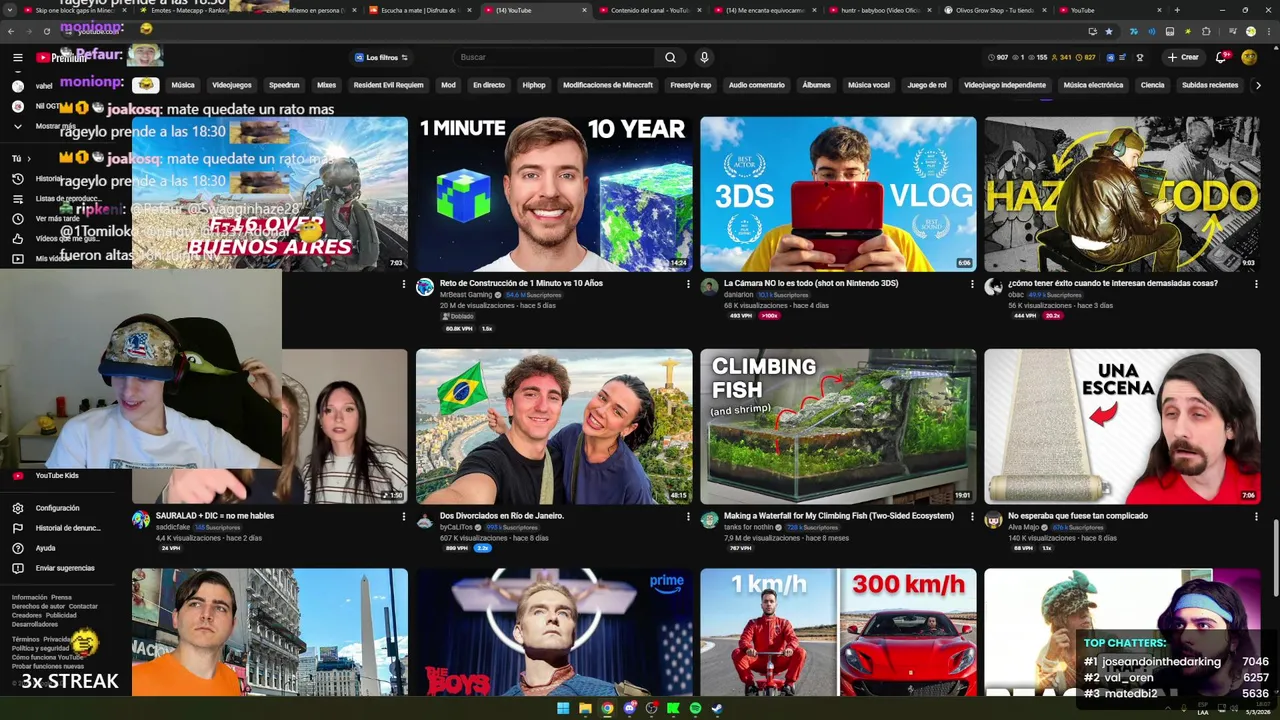1280x720 pixels.
Task: Open a new Chrome tab with plus
Action: tap(1176, 10)
